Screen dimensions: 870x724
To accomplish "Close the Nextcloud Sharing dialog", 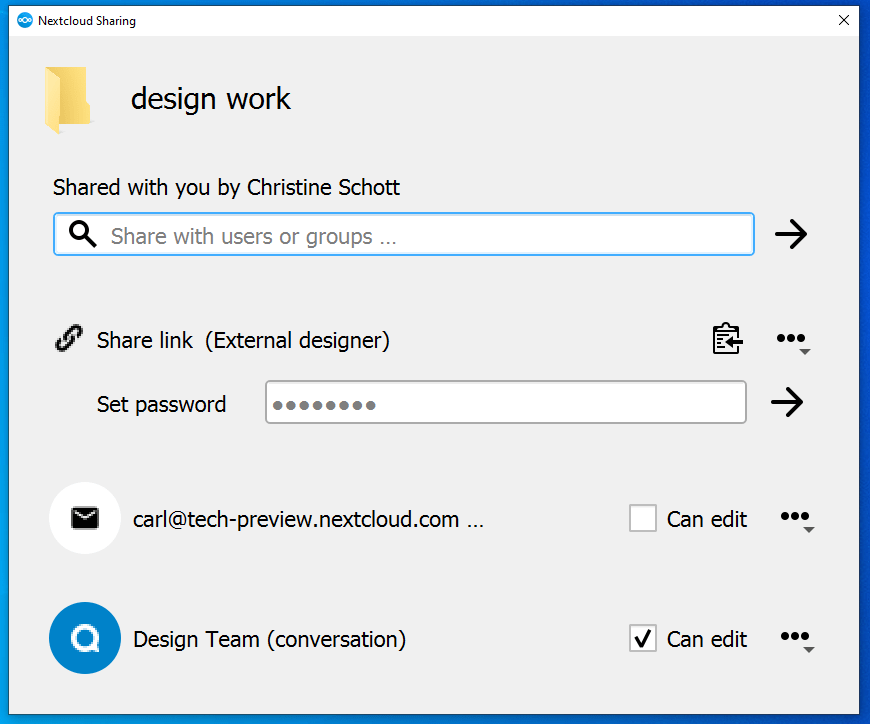I will pyautogui.click(x=844, y=21).
